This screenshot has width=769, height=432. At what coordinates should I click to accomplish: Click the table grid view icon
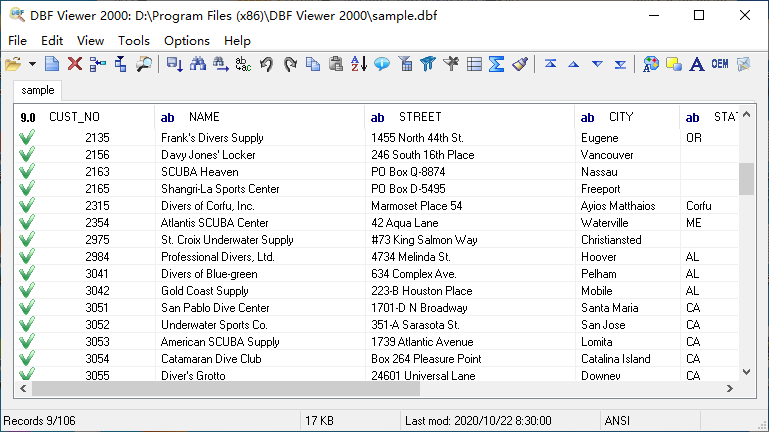click(x=474, y=64)
